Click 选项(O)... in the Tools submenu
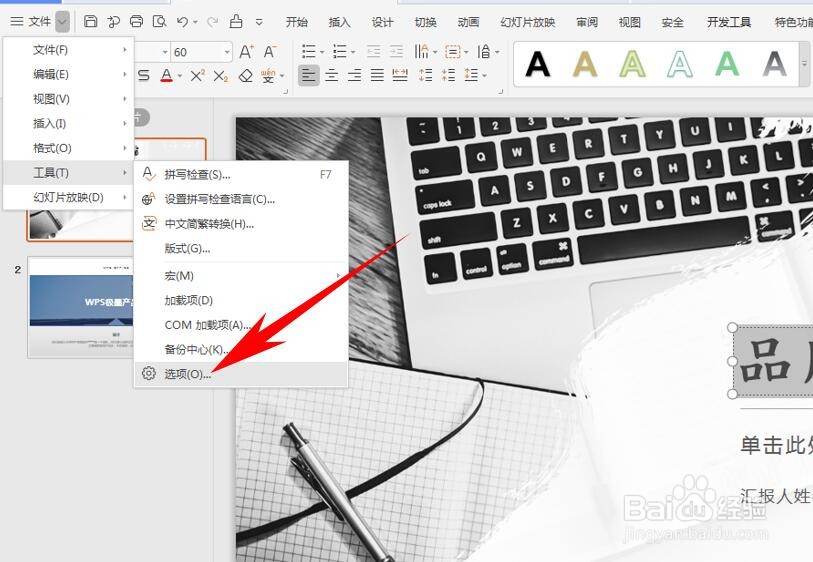The height and width of the screenshot is (562, 813). tap(241, 374)
